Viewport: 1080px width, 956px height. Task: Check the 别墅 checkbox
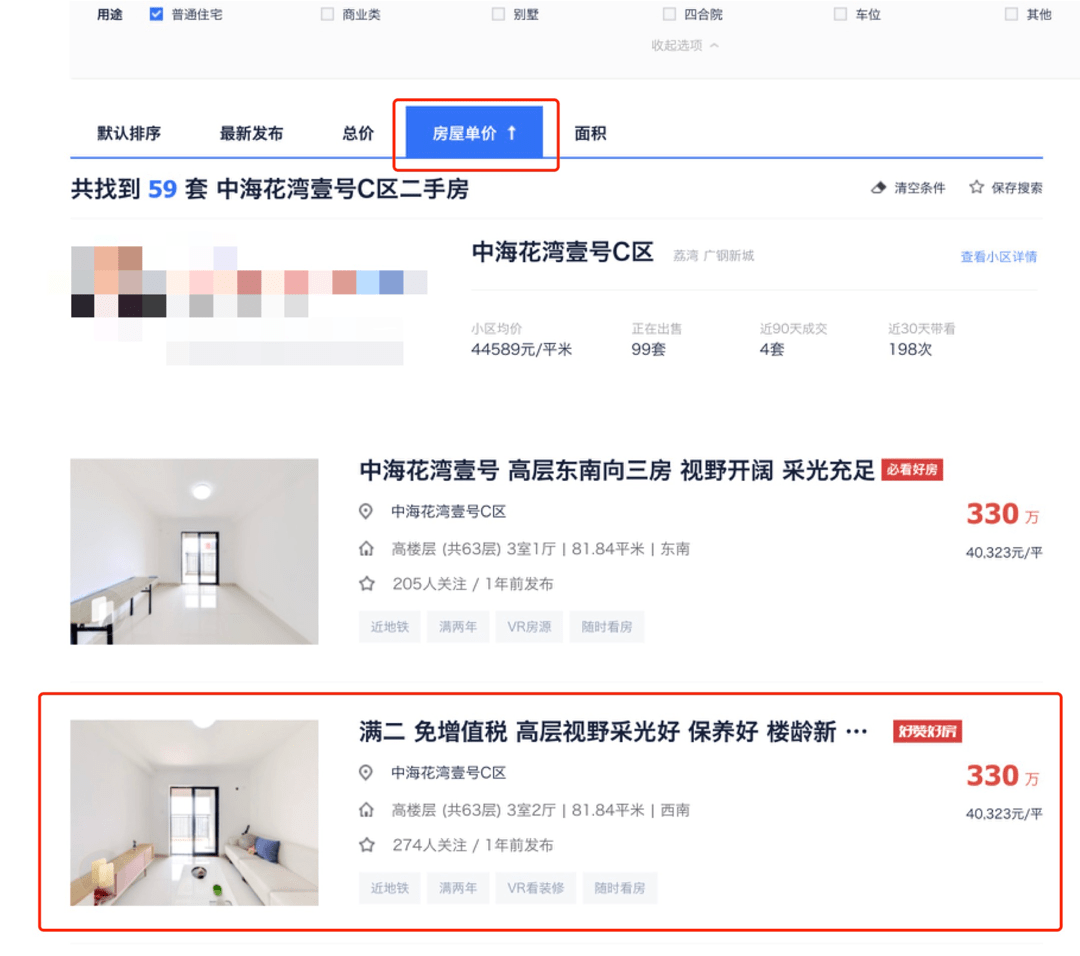tap(498, 14)
